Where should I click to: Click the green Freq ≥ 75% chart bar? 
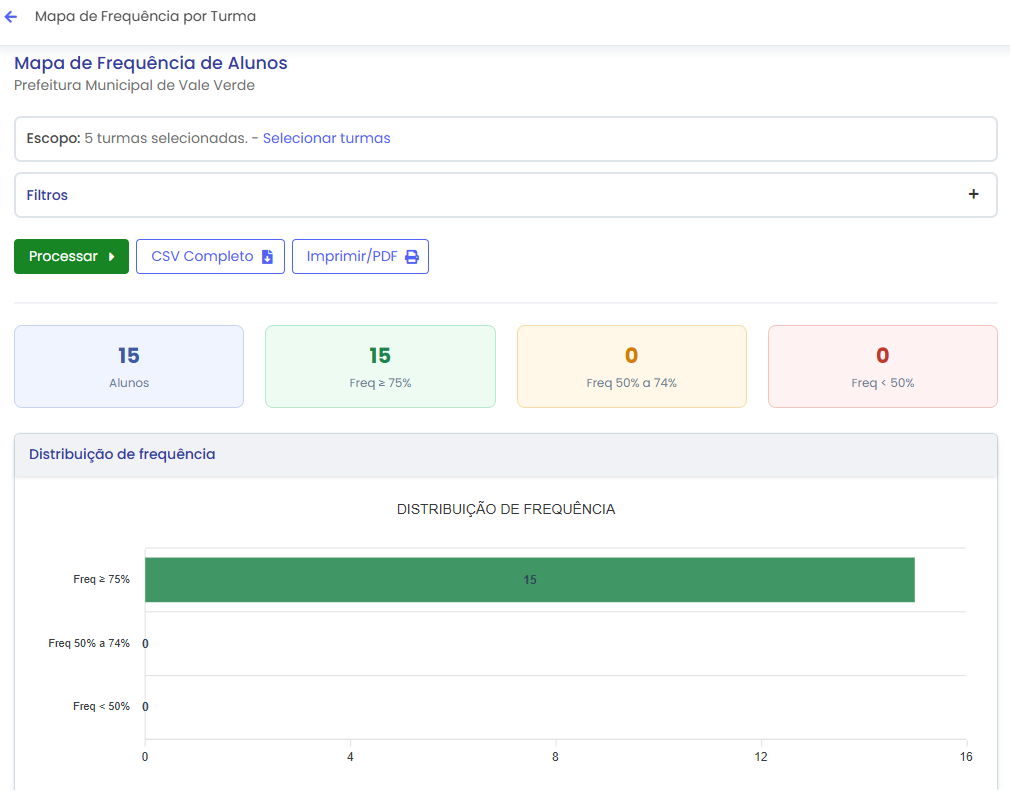coord(529,580)
